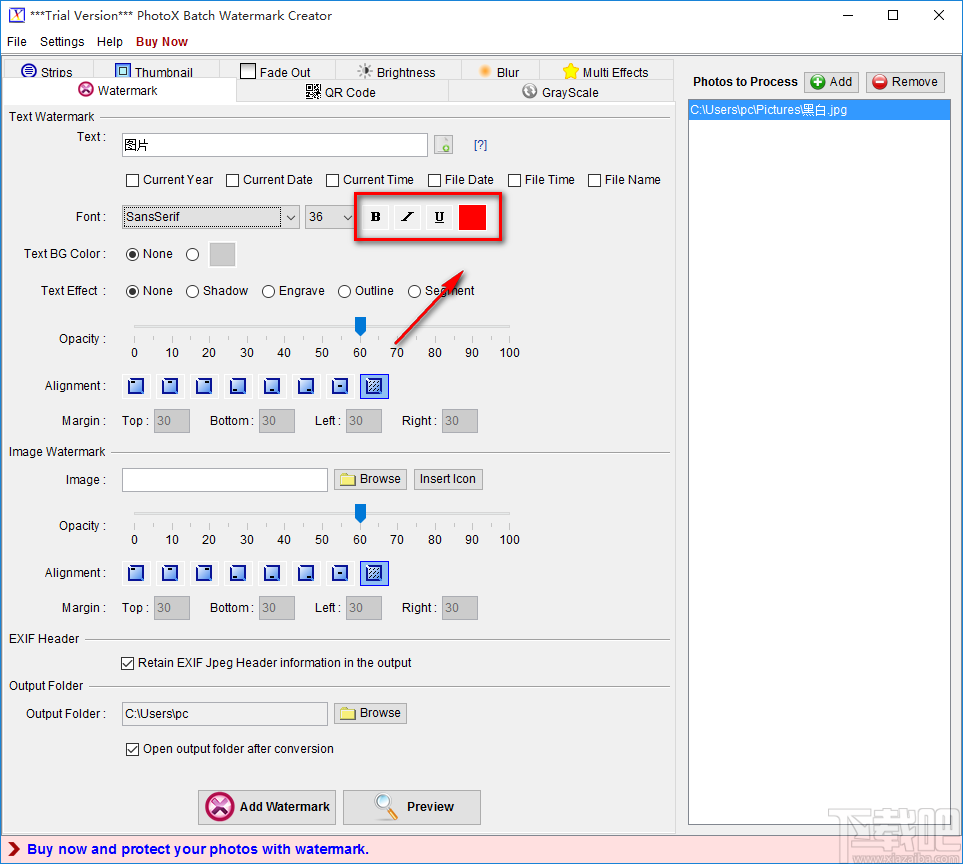
Task: Click the gray Text BG Color swatch
Action: pyautogui.click(x=222, y=254)
